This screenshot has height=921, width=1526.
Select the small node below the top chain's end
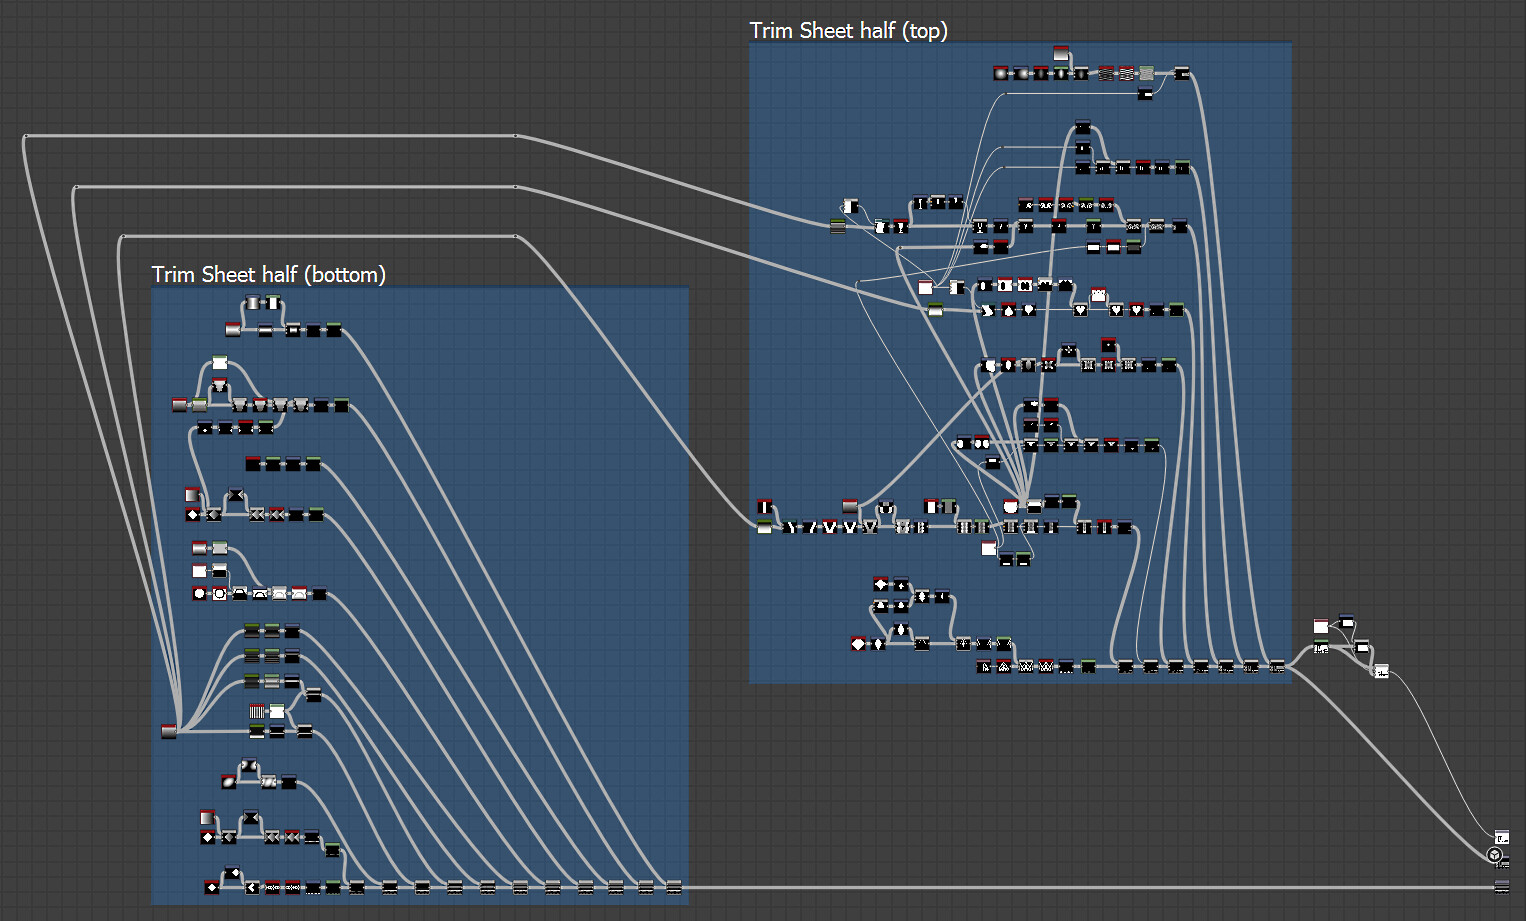(x=1145, y=94)
